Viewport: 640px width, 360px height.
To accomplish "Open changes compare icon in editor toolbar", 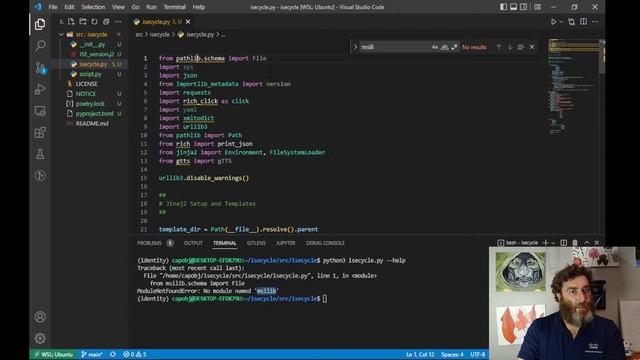I will click(571, 22).
